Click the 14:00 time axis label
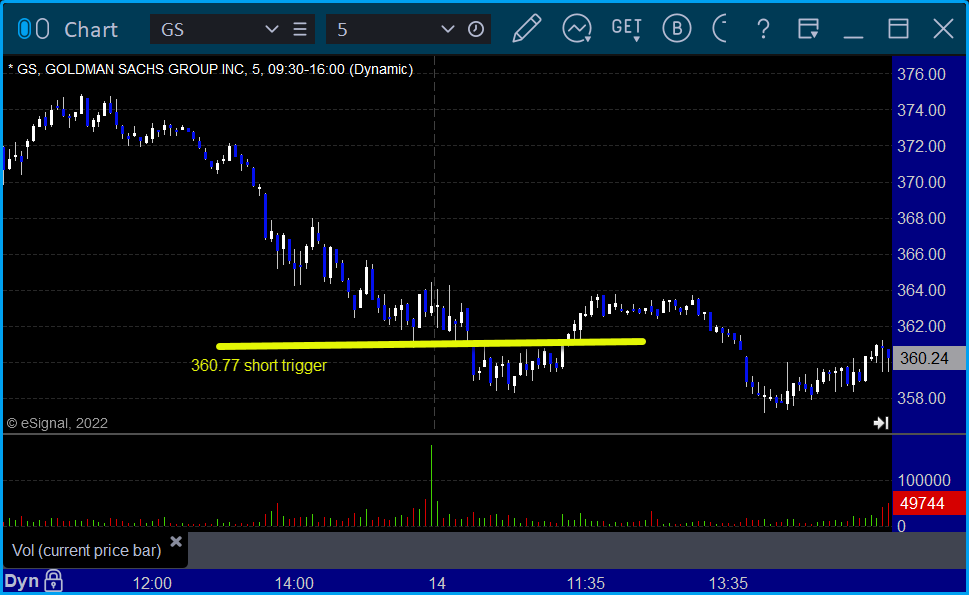The height and width of the screenshot is (595, 969). 294,583
